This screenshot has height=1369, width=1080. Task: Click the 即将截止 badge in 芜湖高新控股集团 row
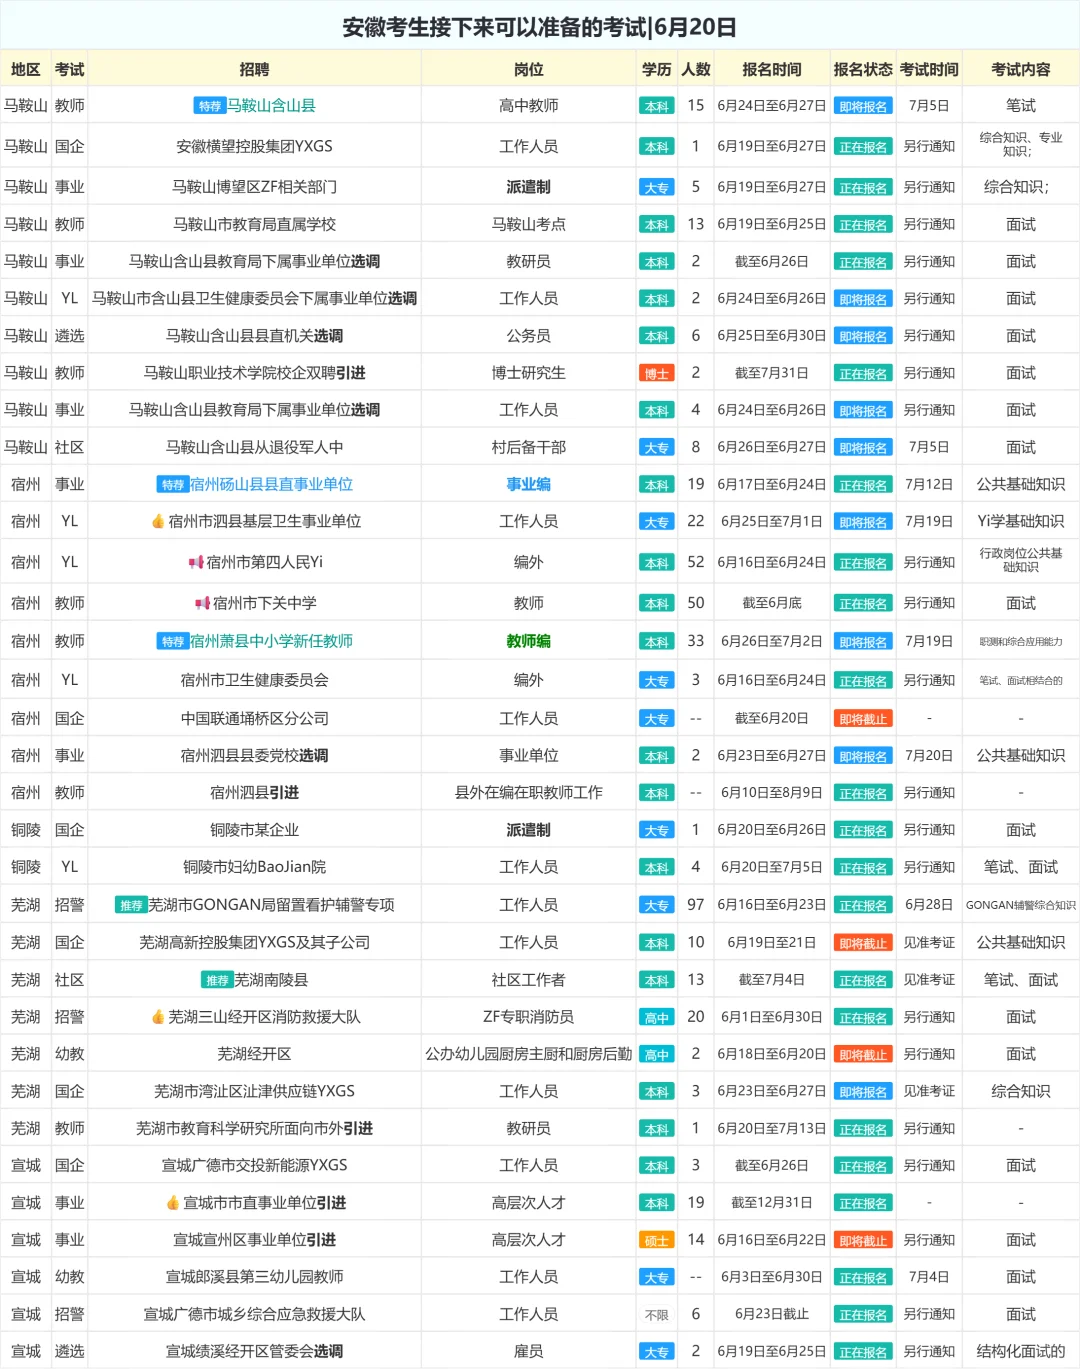863,943
